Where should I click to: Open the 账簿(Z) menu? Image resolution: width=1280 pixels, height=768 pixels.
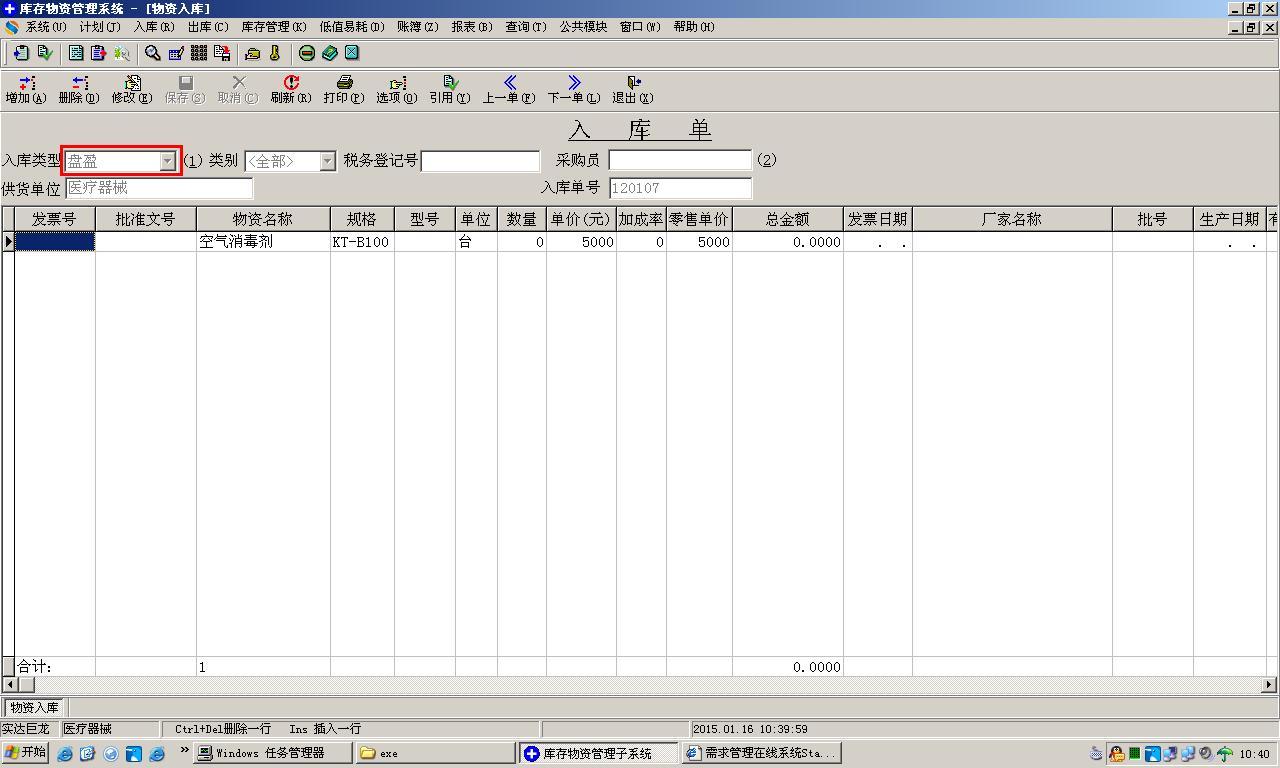pyautogui.click(x=418, y=27)
